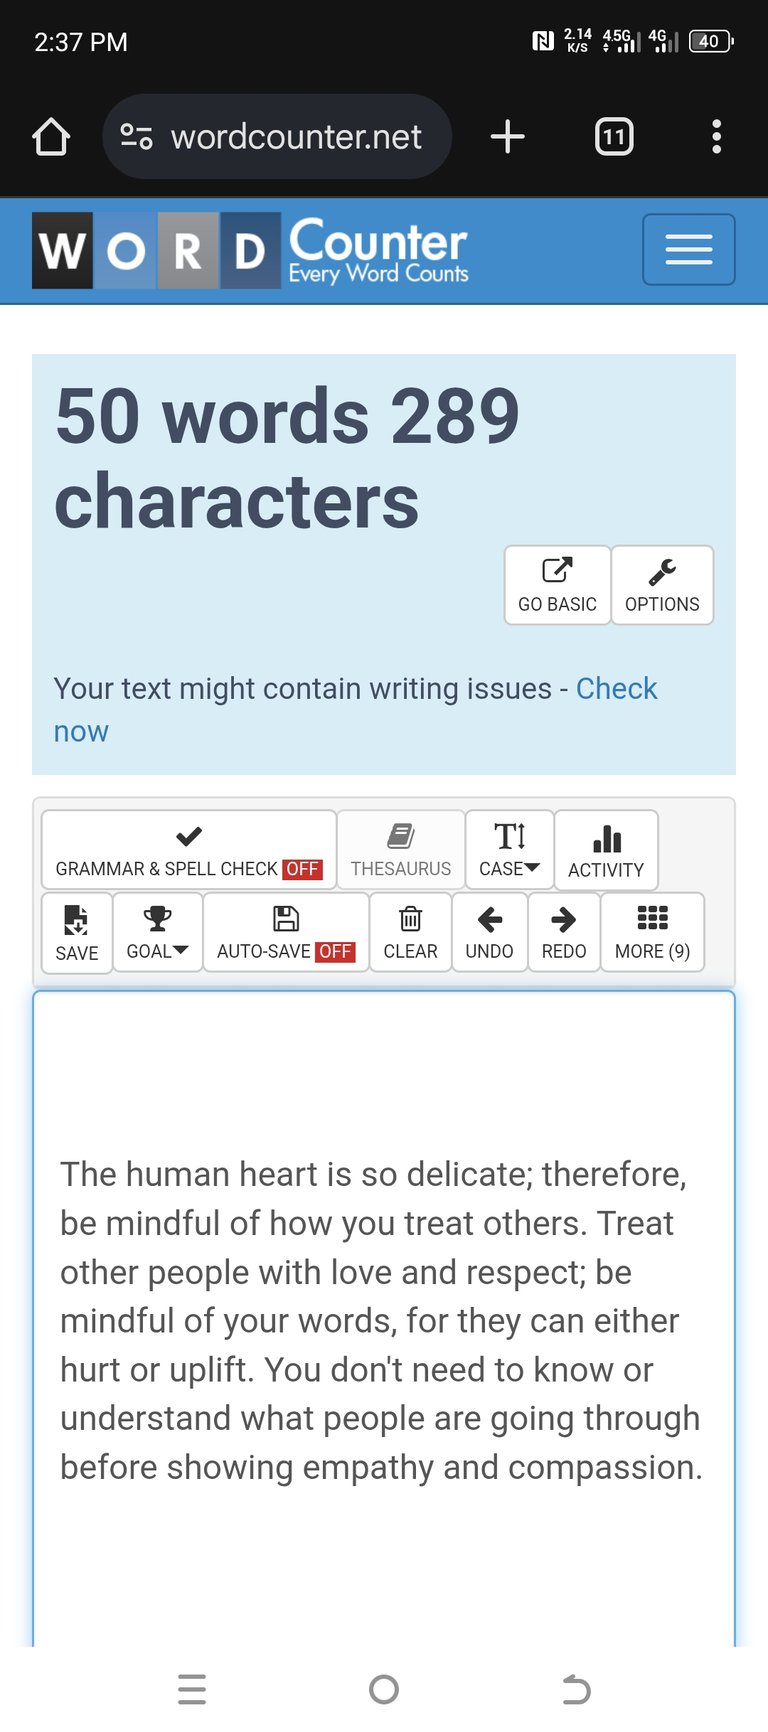Expand the Case dropdown
The width and height of the screenshot is (768, 1732).
pos(509,849)
